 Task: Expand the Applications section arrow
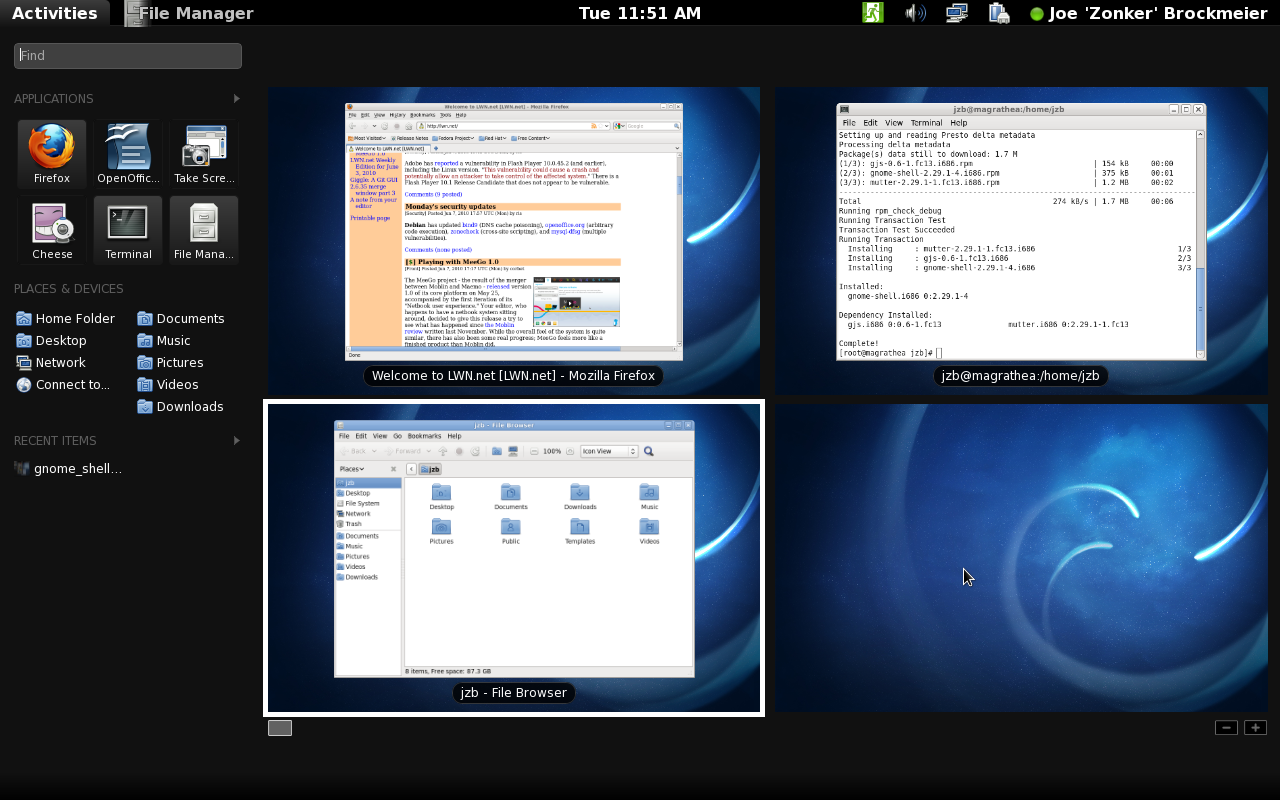tap(237, 98)
